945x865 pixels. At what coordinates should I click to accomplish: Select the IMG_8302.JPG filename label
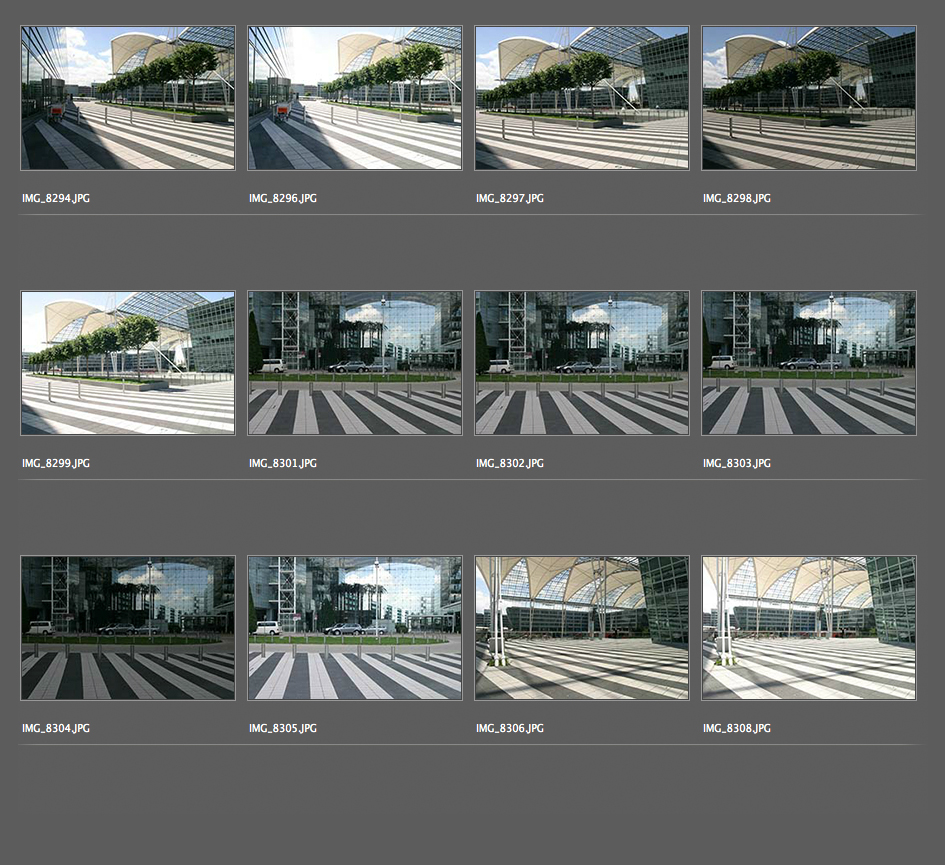pyautogui.click(x=510, y=464)
